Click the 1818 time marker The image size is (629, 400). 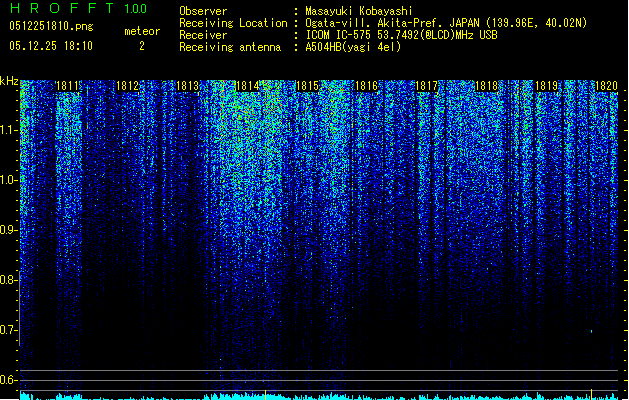pos(486,86)
